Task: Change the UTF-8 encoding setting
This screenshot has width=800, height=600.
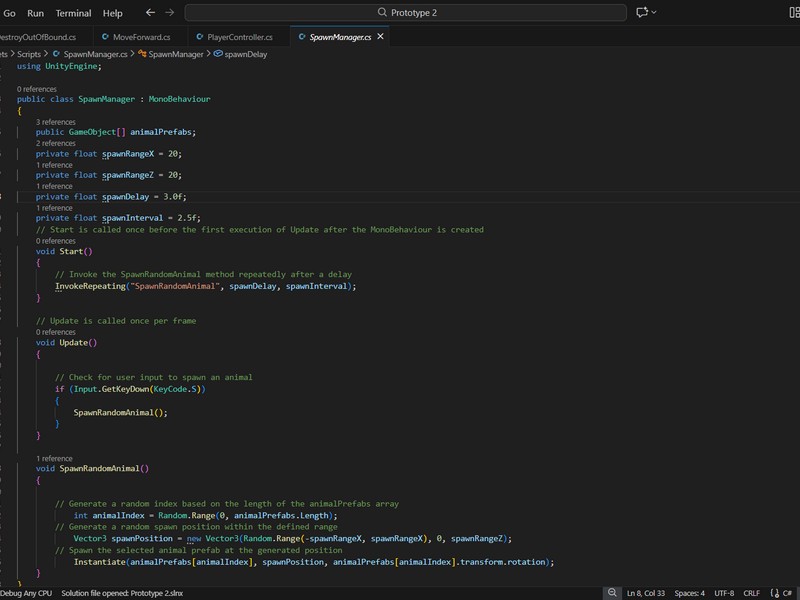Action: (x=724, y=593)
